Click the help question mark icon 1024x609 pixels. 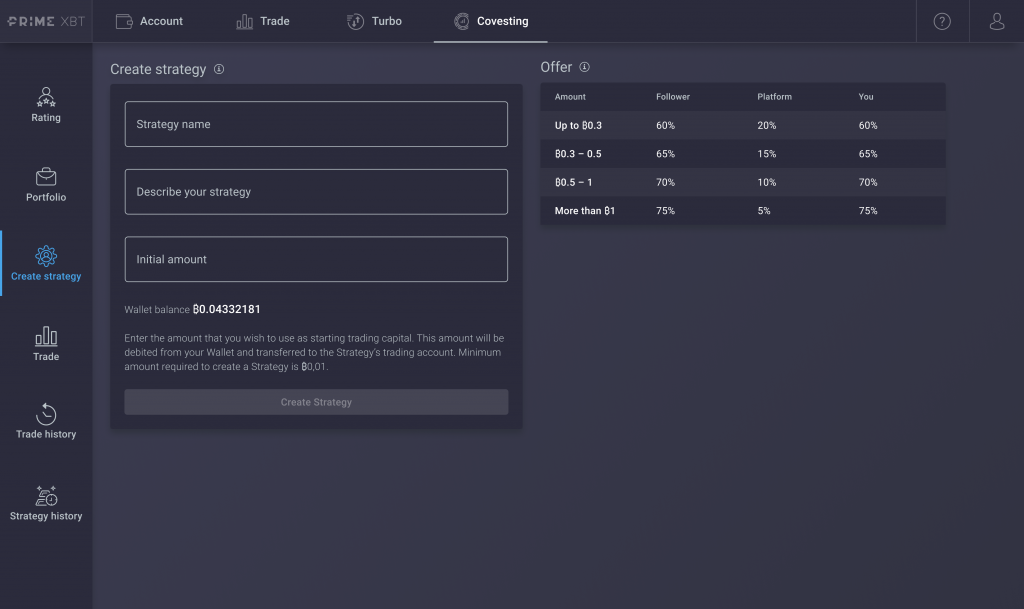click(941, 20)
